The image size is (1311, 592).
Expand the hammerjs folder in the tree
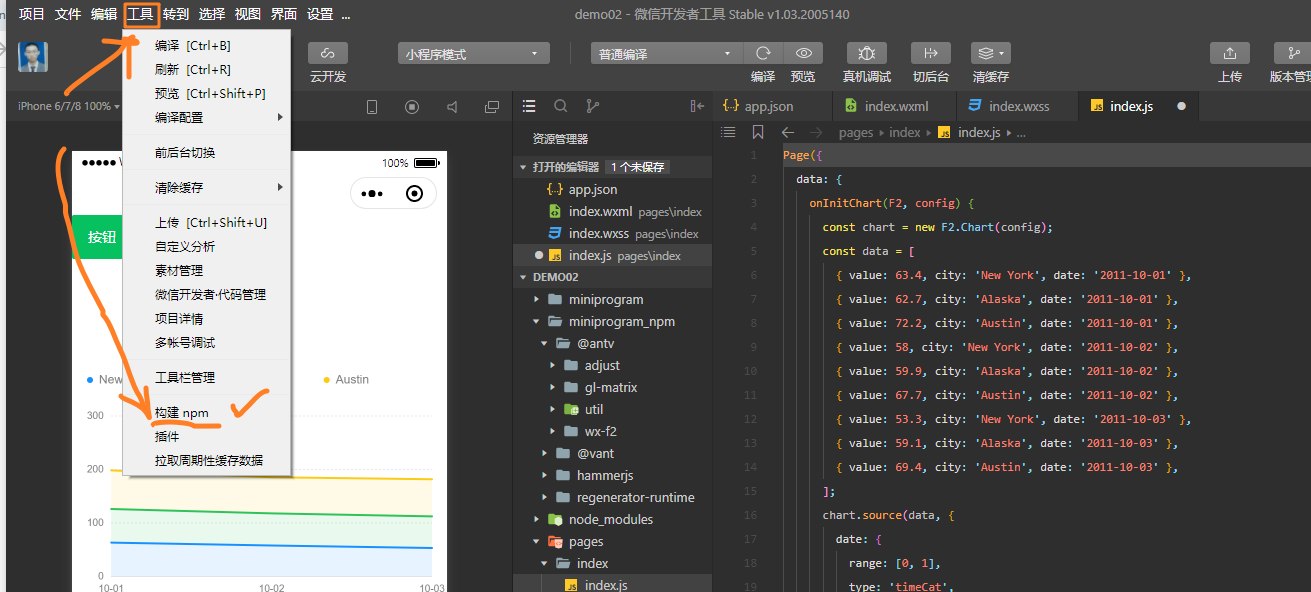tap(604, 475)
